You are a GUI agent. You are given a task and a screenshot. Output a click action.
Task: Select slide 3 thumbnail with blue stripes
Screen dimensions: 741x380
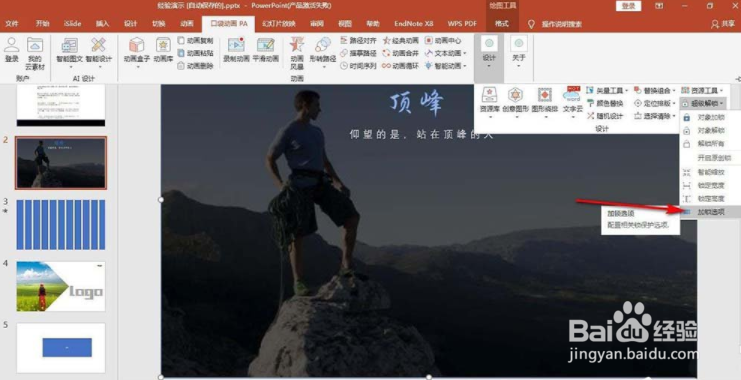coord(61,225)
